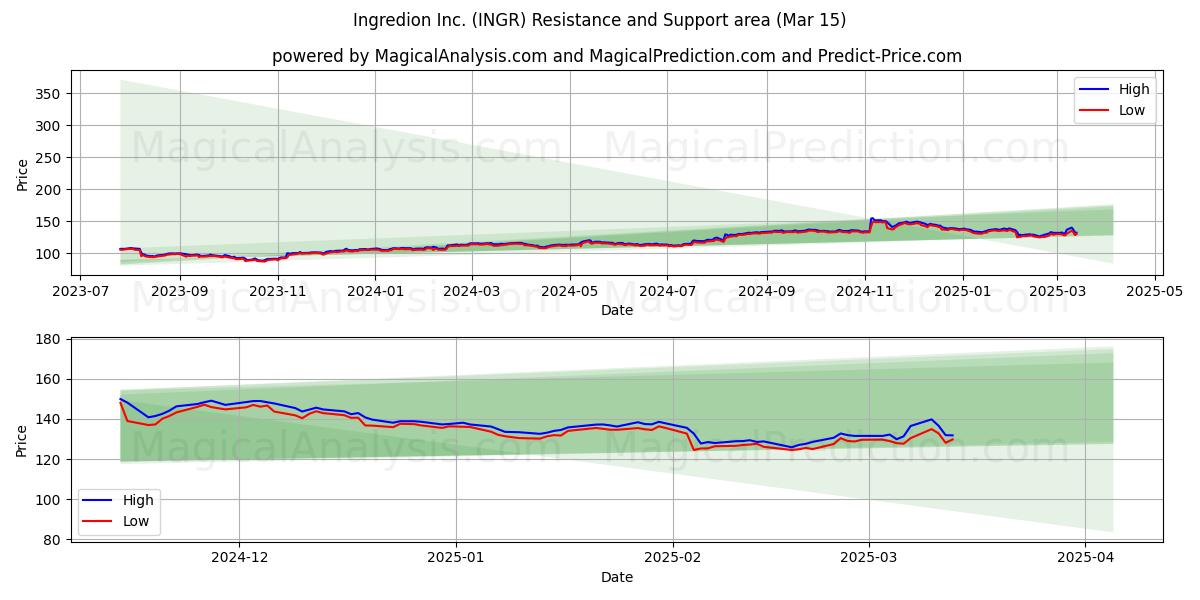Click the '2025-04' tick on bottom chart
The height and width of the screenshot is (600, 1200).
[1086, 558]
